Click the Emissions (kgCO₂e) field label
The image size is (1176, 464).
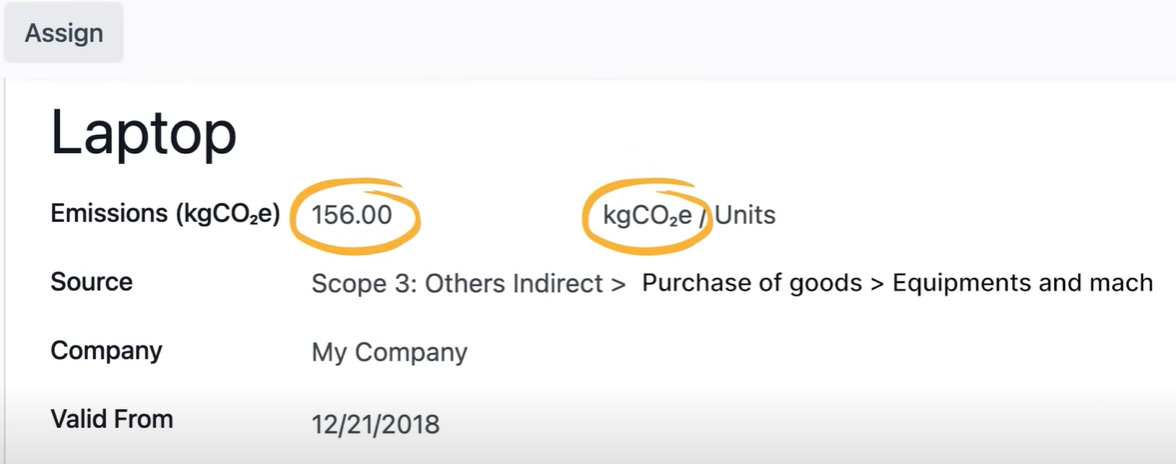(165, 214)
